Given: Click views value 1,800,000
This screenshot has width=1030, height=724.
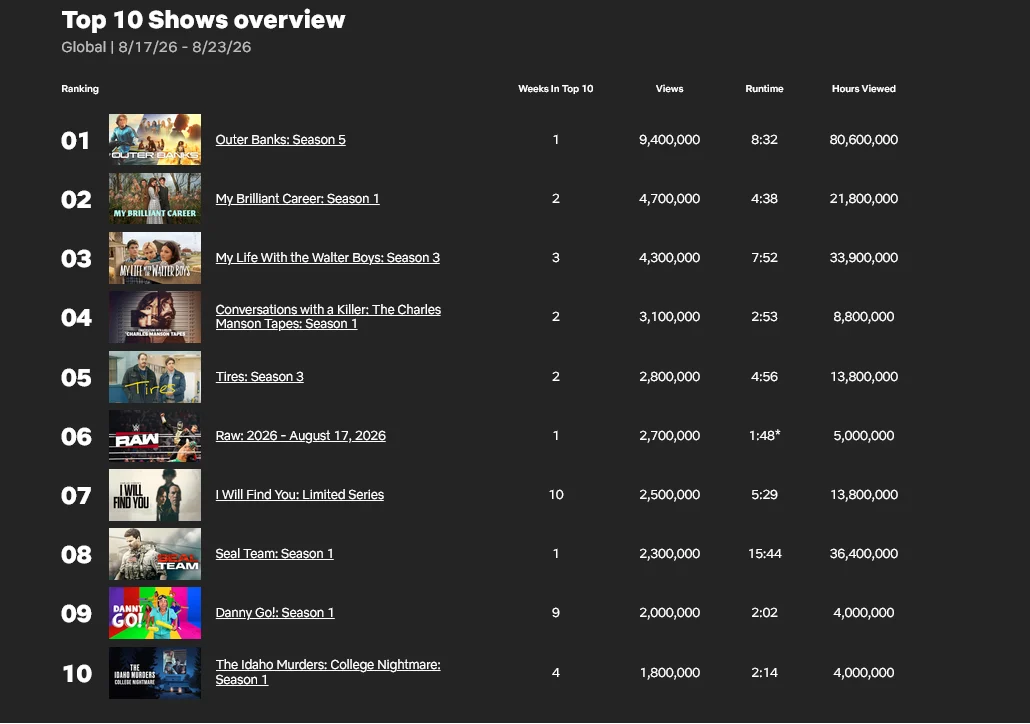Looking at the screenshot, I should [669, 673].
